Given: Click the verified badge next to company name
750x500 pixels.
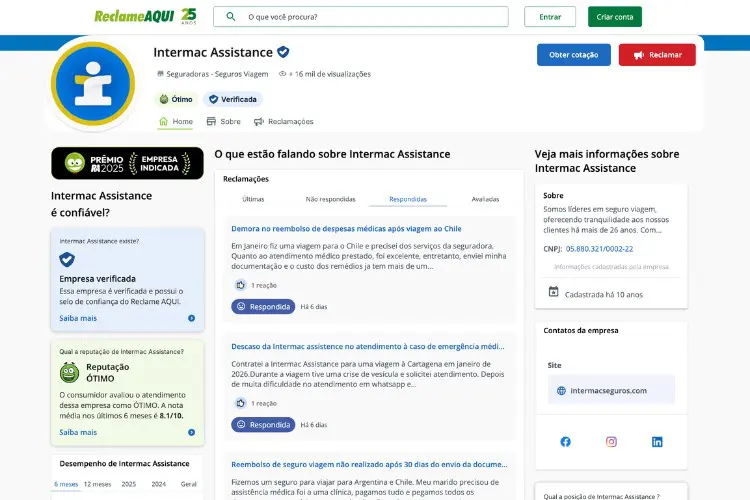Looking at the screenshot, I should 283,52.
